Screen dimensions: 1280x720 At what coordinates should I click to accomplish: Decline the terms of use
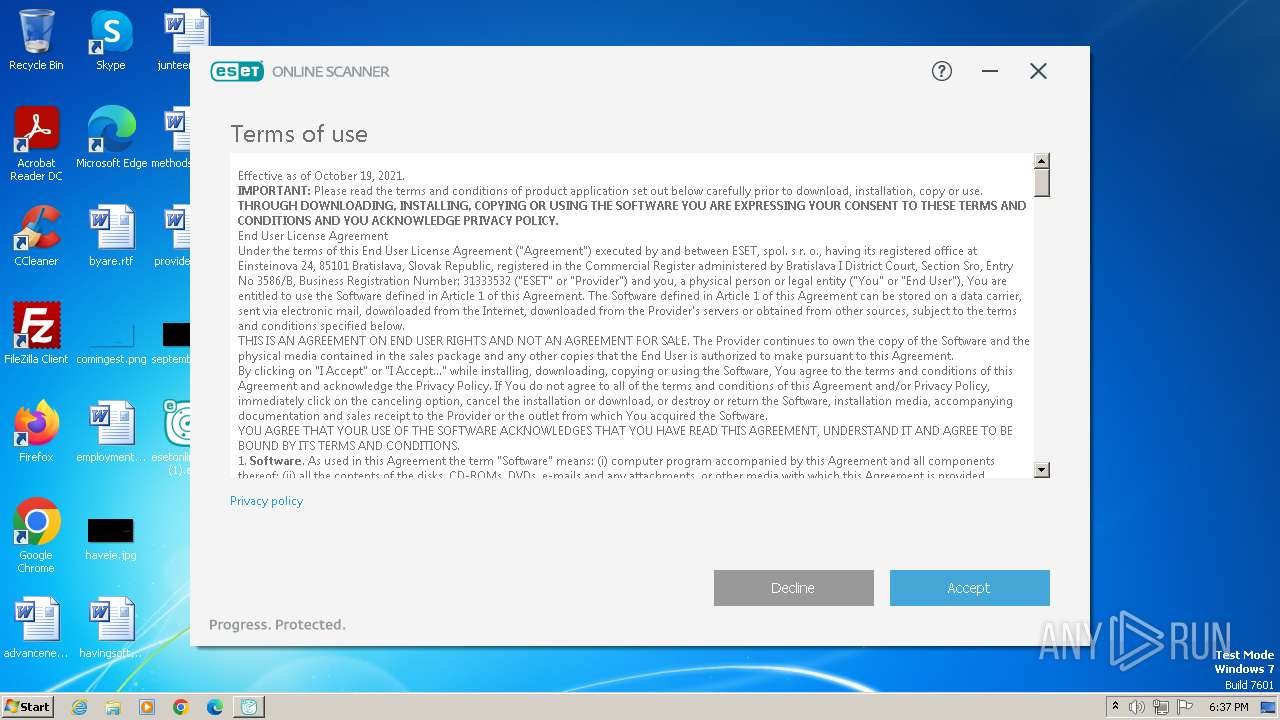tap(793, 588)
